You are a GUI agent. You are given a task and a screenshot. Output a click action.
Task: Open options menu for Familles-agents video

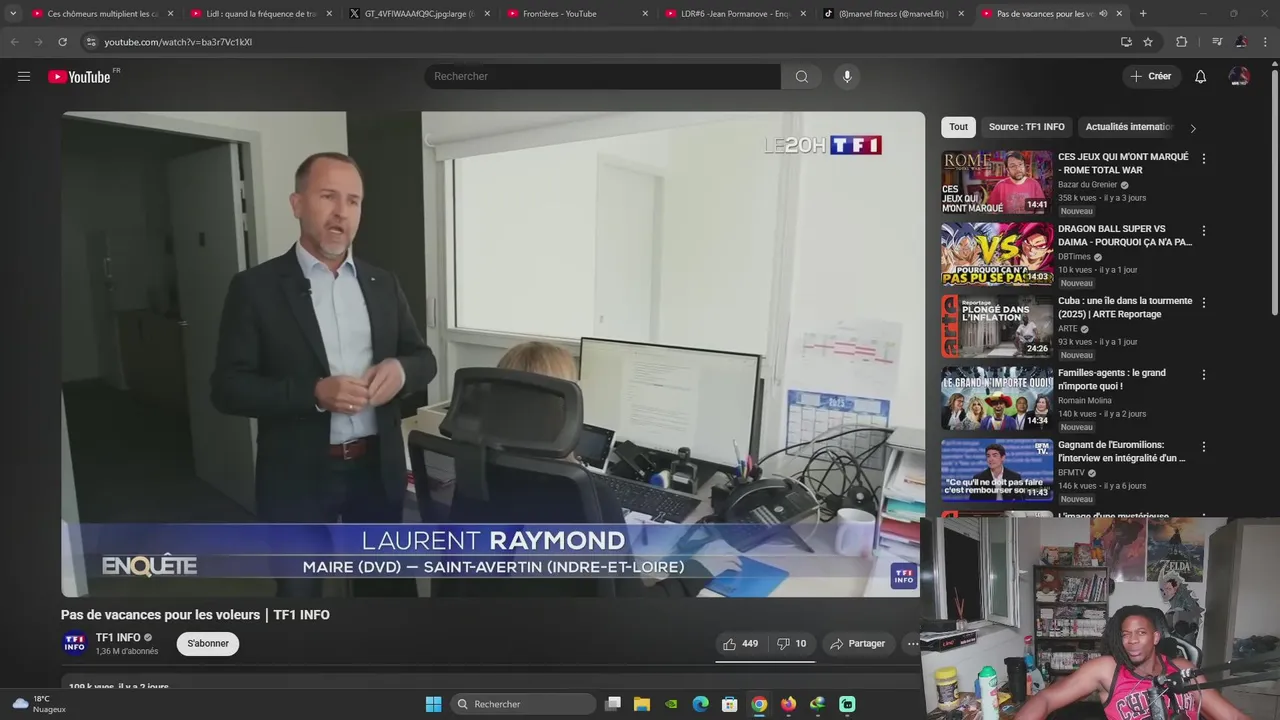click(1204, 375)
